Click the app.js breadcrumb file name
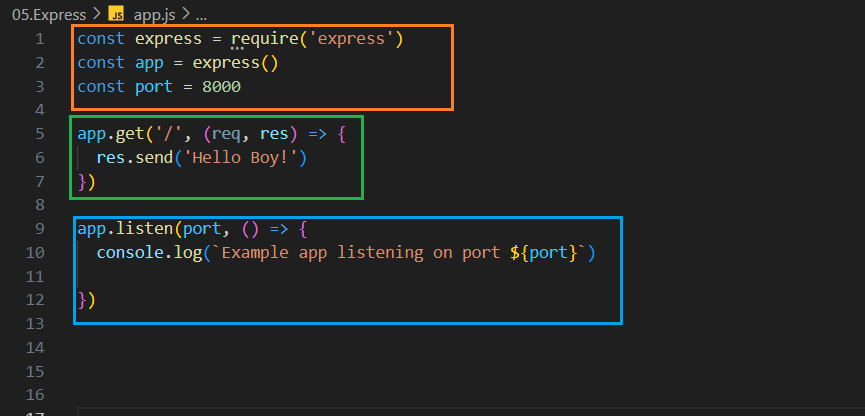The image size is (865, 416). point(154,15)
